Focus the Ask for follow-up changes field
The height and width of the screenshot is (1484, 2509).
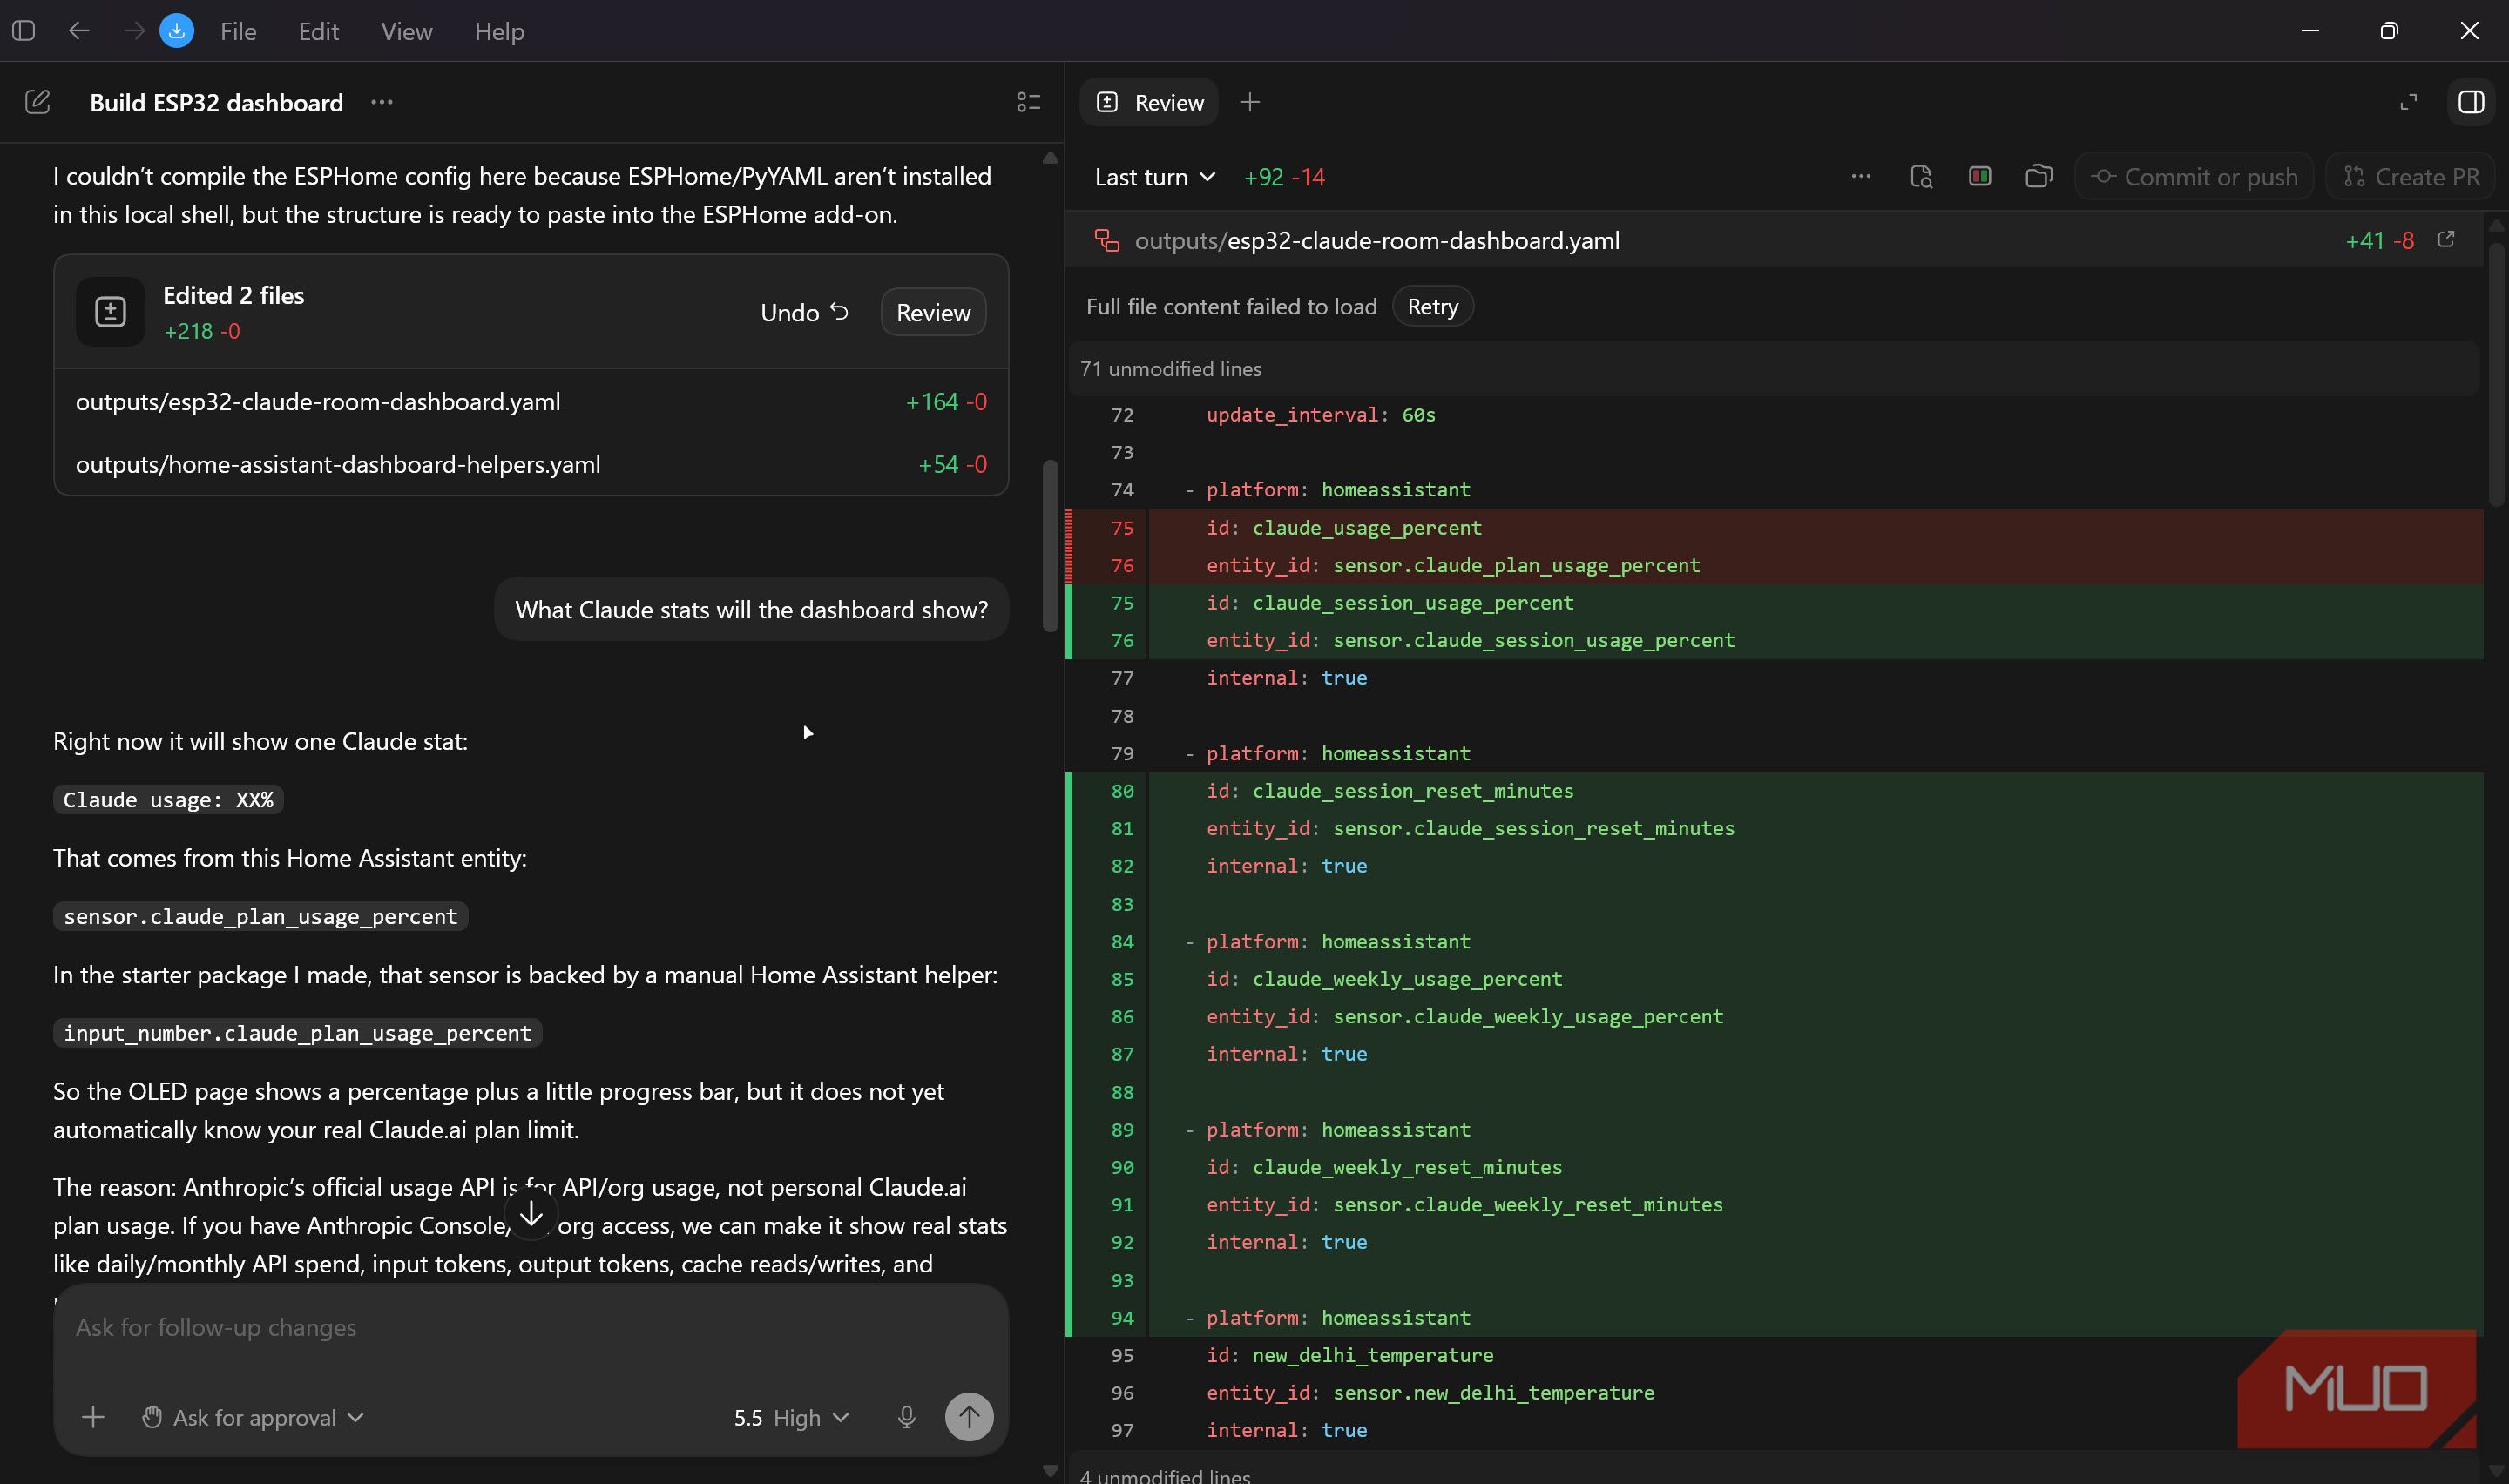point(531,1327)
